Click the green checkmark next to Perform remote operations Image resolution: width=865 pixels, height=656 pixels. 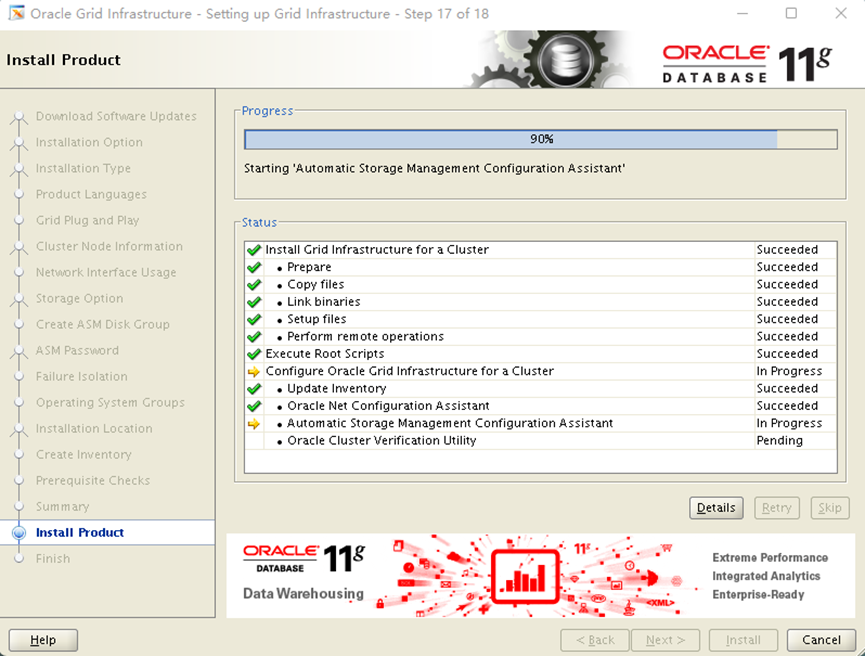click(254, 337)
